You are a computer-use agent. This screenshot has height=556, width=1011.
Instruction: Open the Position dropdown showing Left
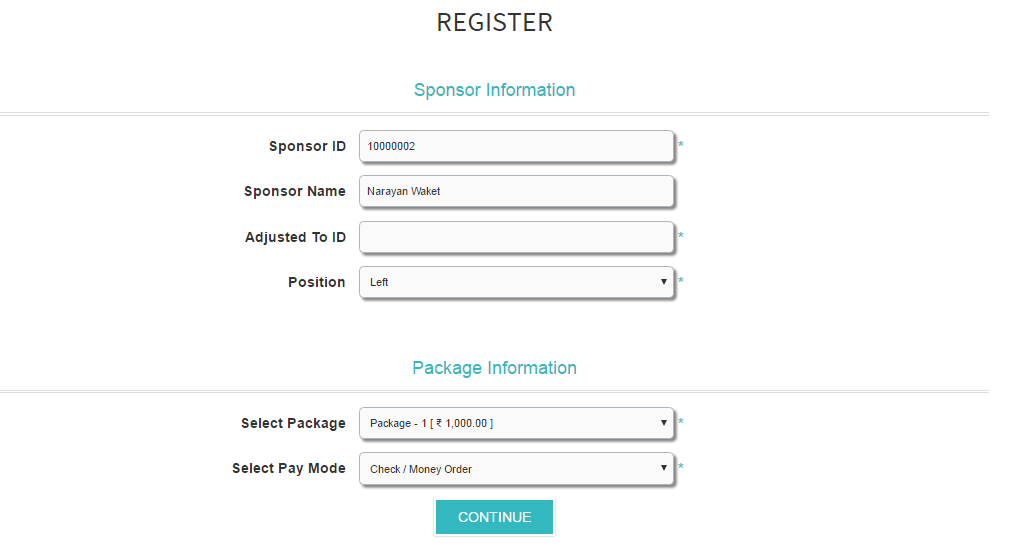point(516,282)
